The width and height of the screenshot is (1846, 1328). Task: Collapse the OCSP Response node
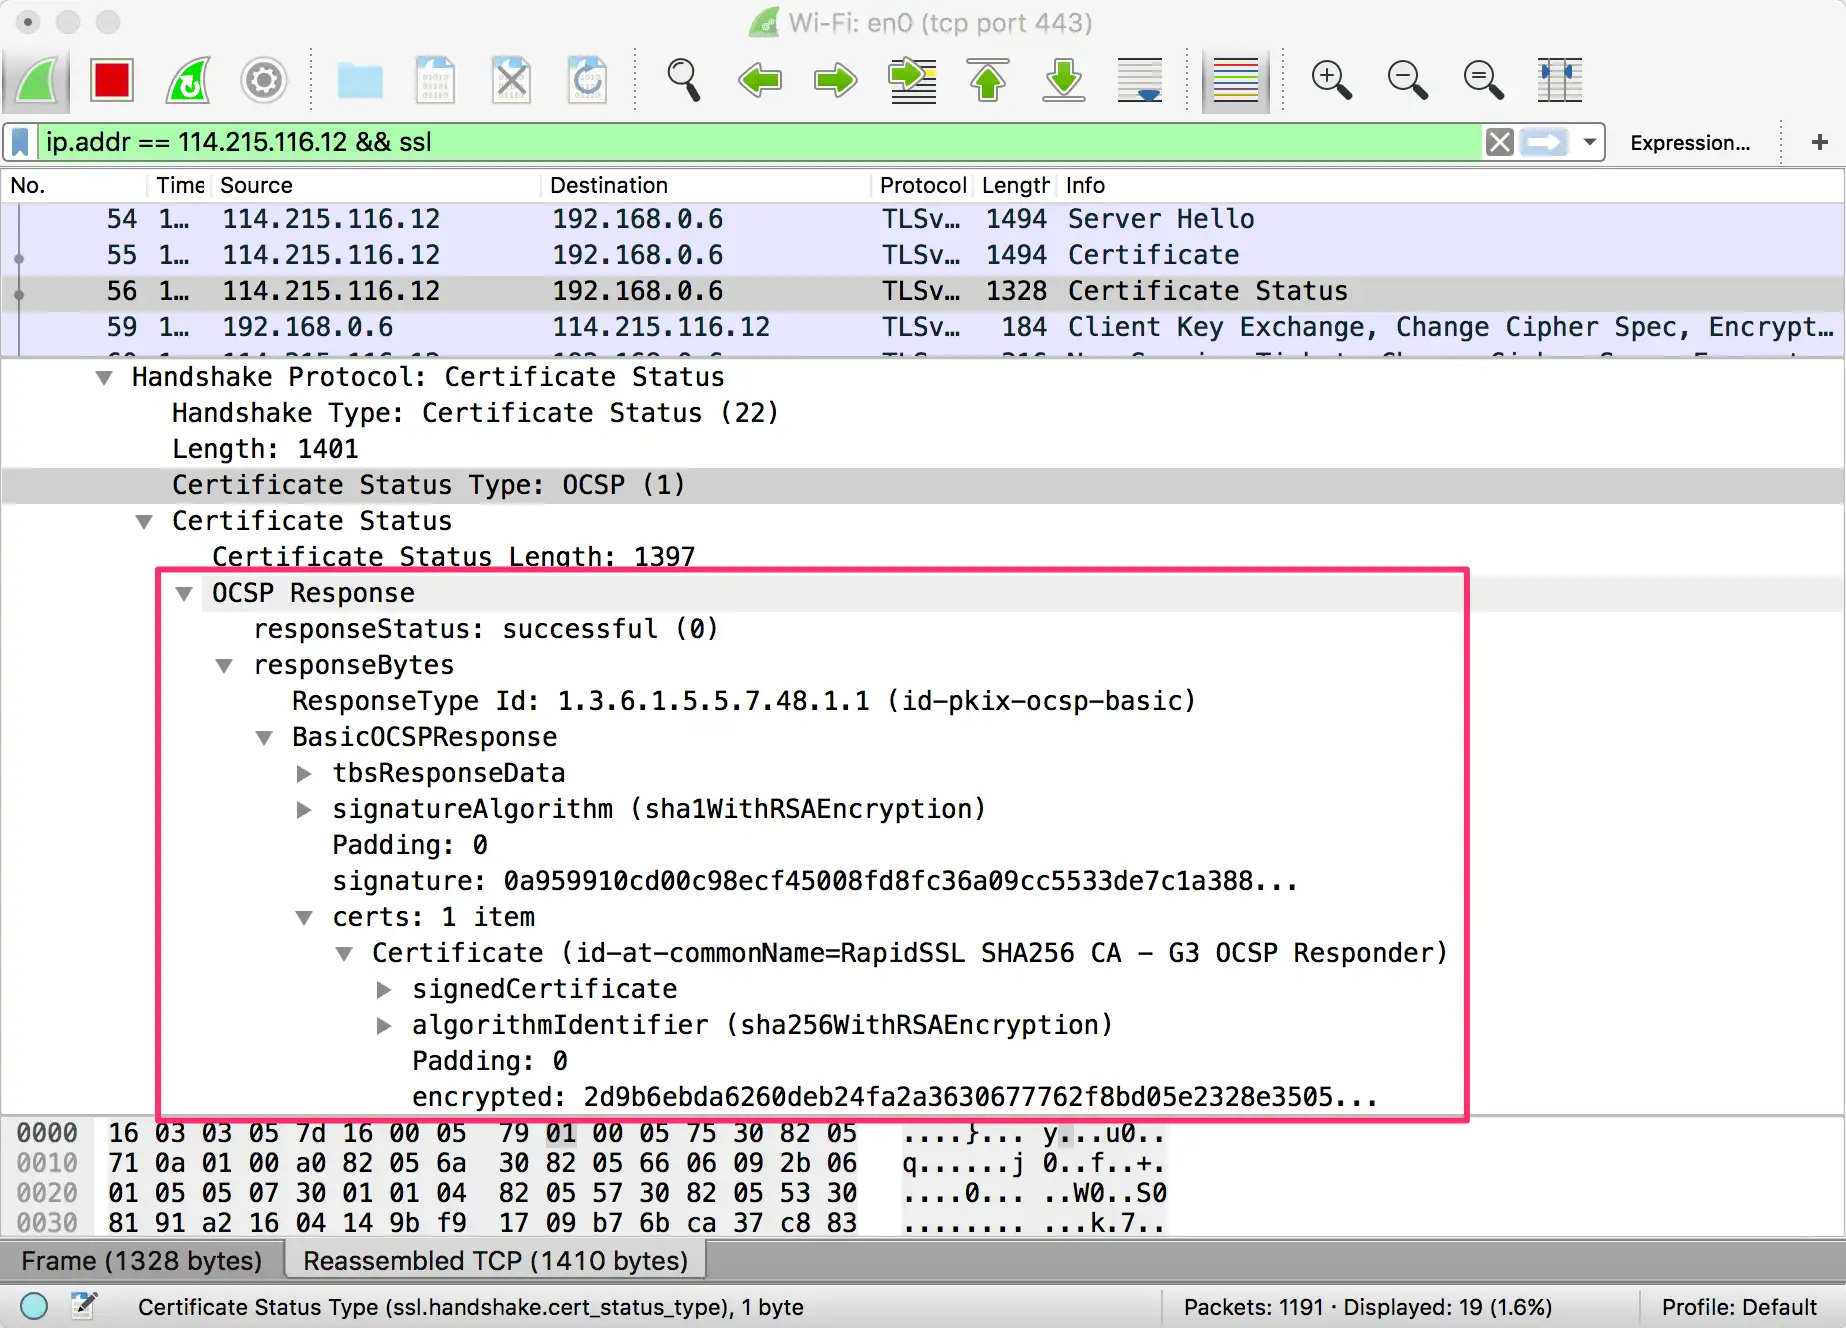[184, 593]
